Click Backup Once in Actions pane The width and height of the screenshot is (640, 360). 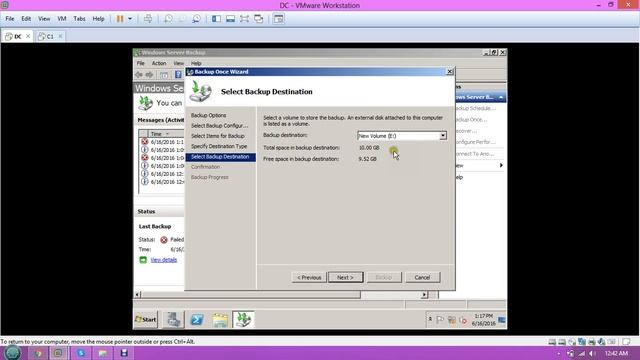471,120
